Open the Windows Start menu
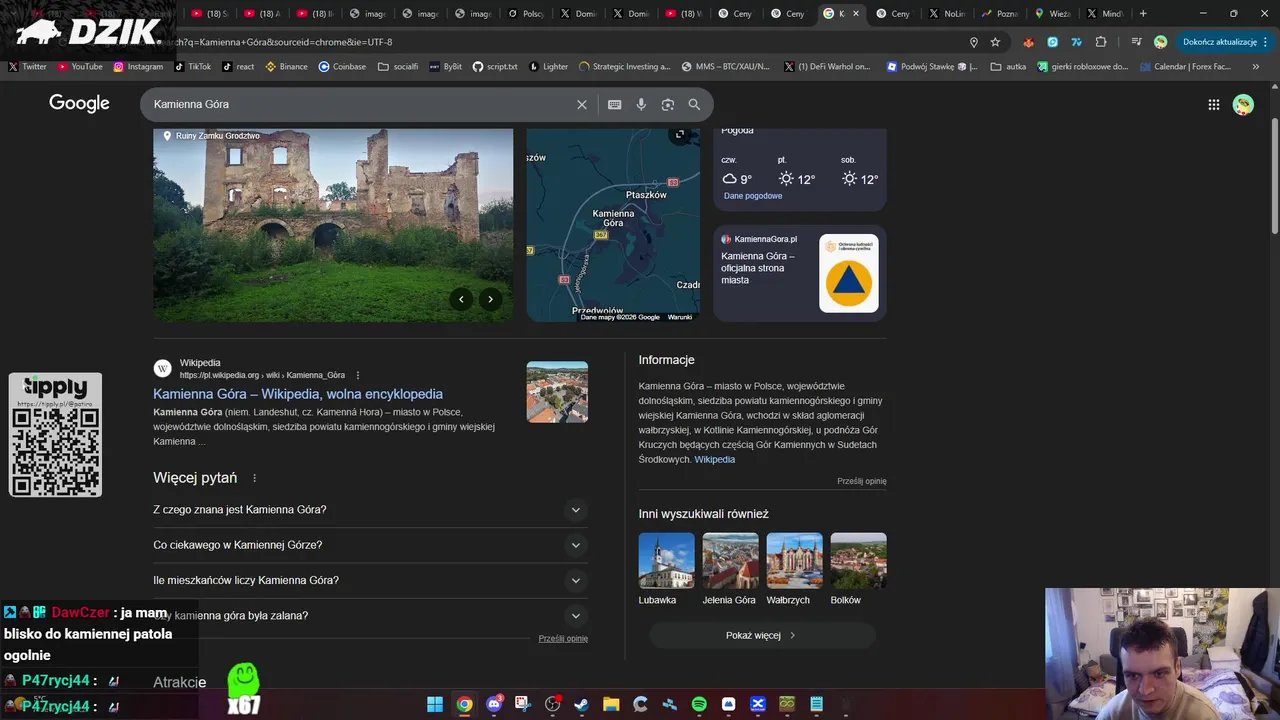The width and height of the screenshot is (1280, 720). pyautogui.click(x=435, y=704)
